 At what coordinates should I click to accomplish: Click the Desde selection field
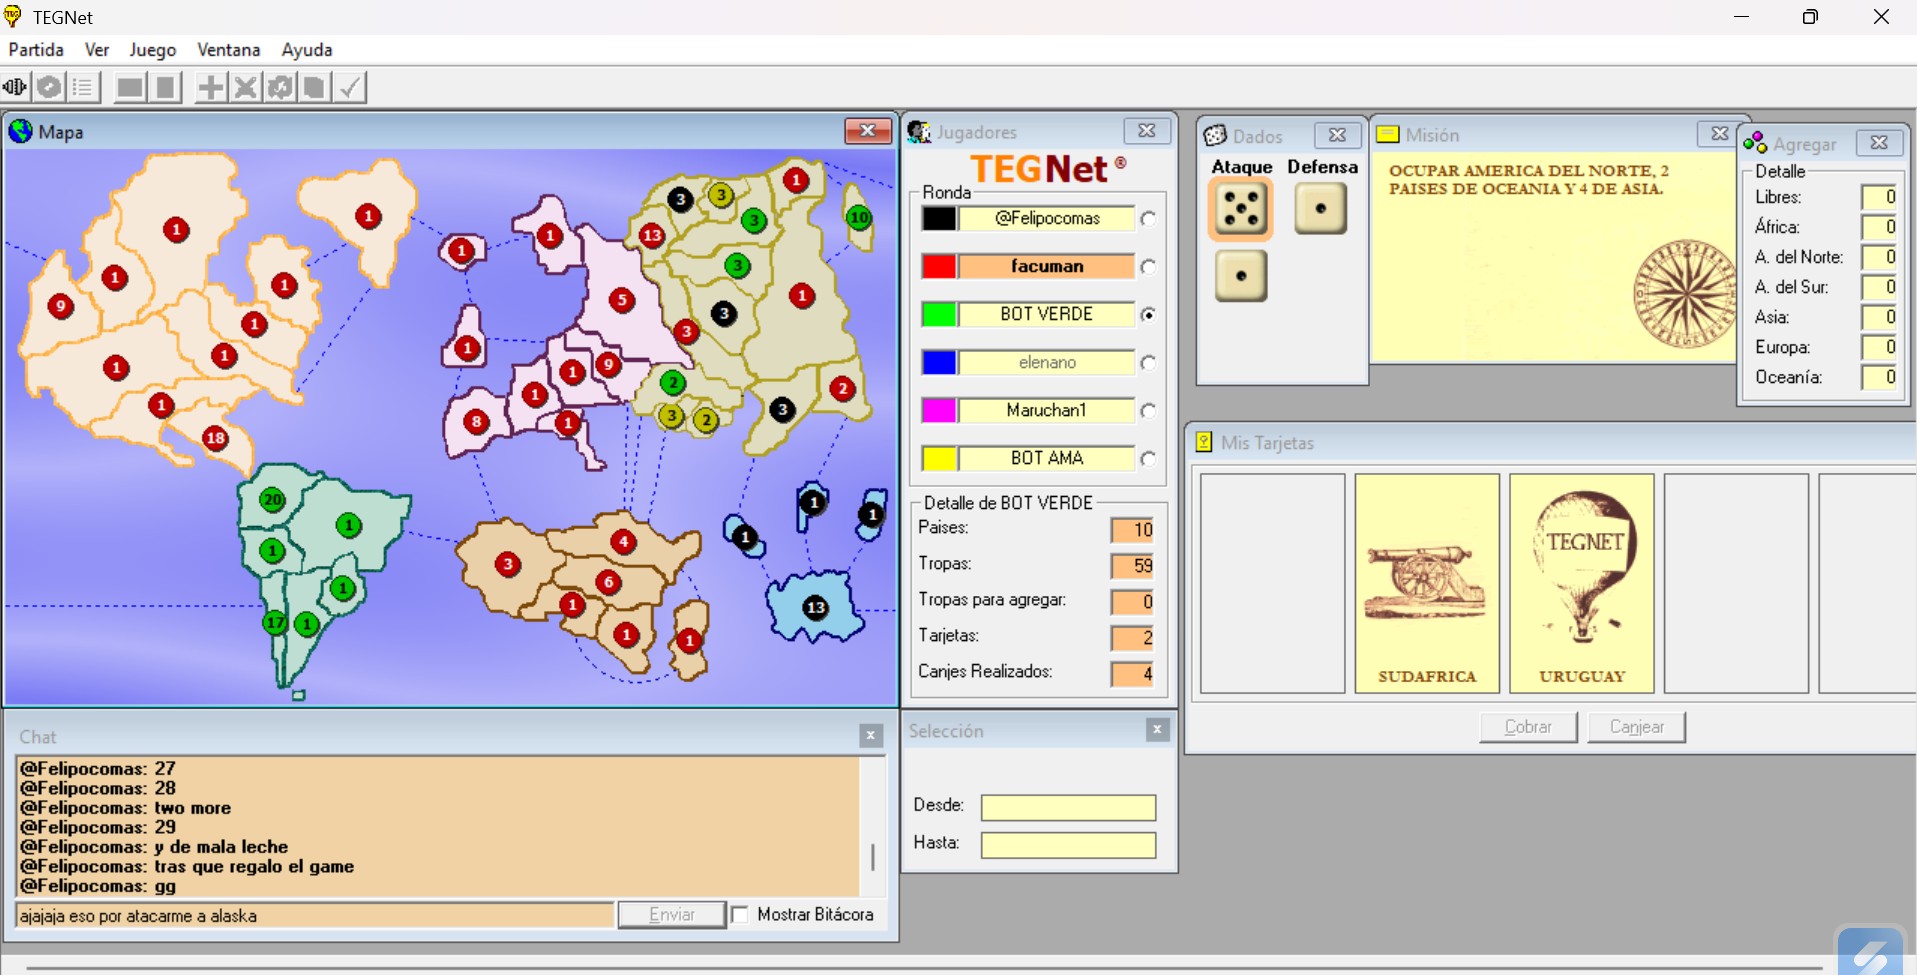pyautogui.click(x=1067, y=807)
